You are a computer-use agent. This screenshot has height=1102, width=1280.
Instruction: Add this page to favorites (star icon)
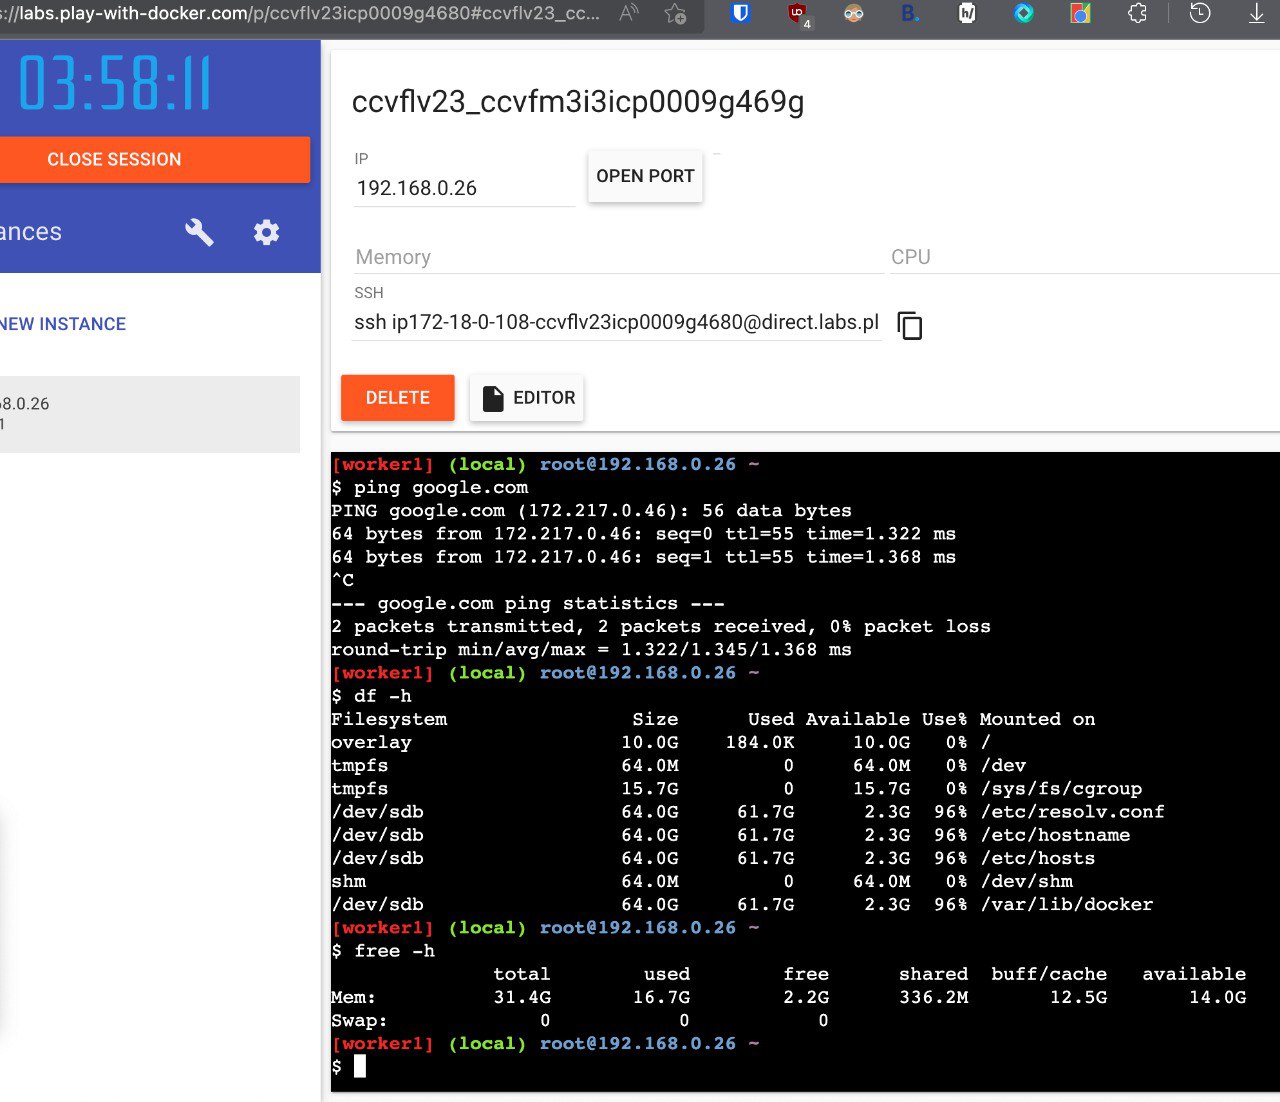pos(676,14)
